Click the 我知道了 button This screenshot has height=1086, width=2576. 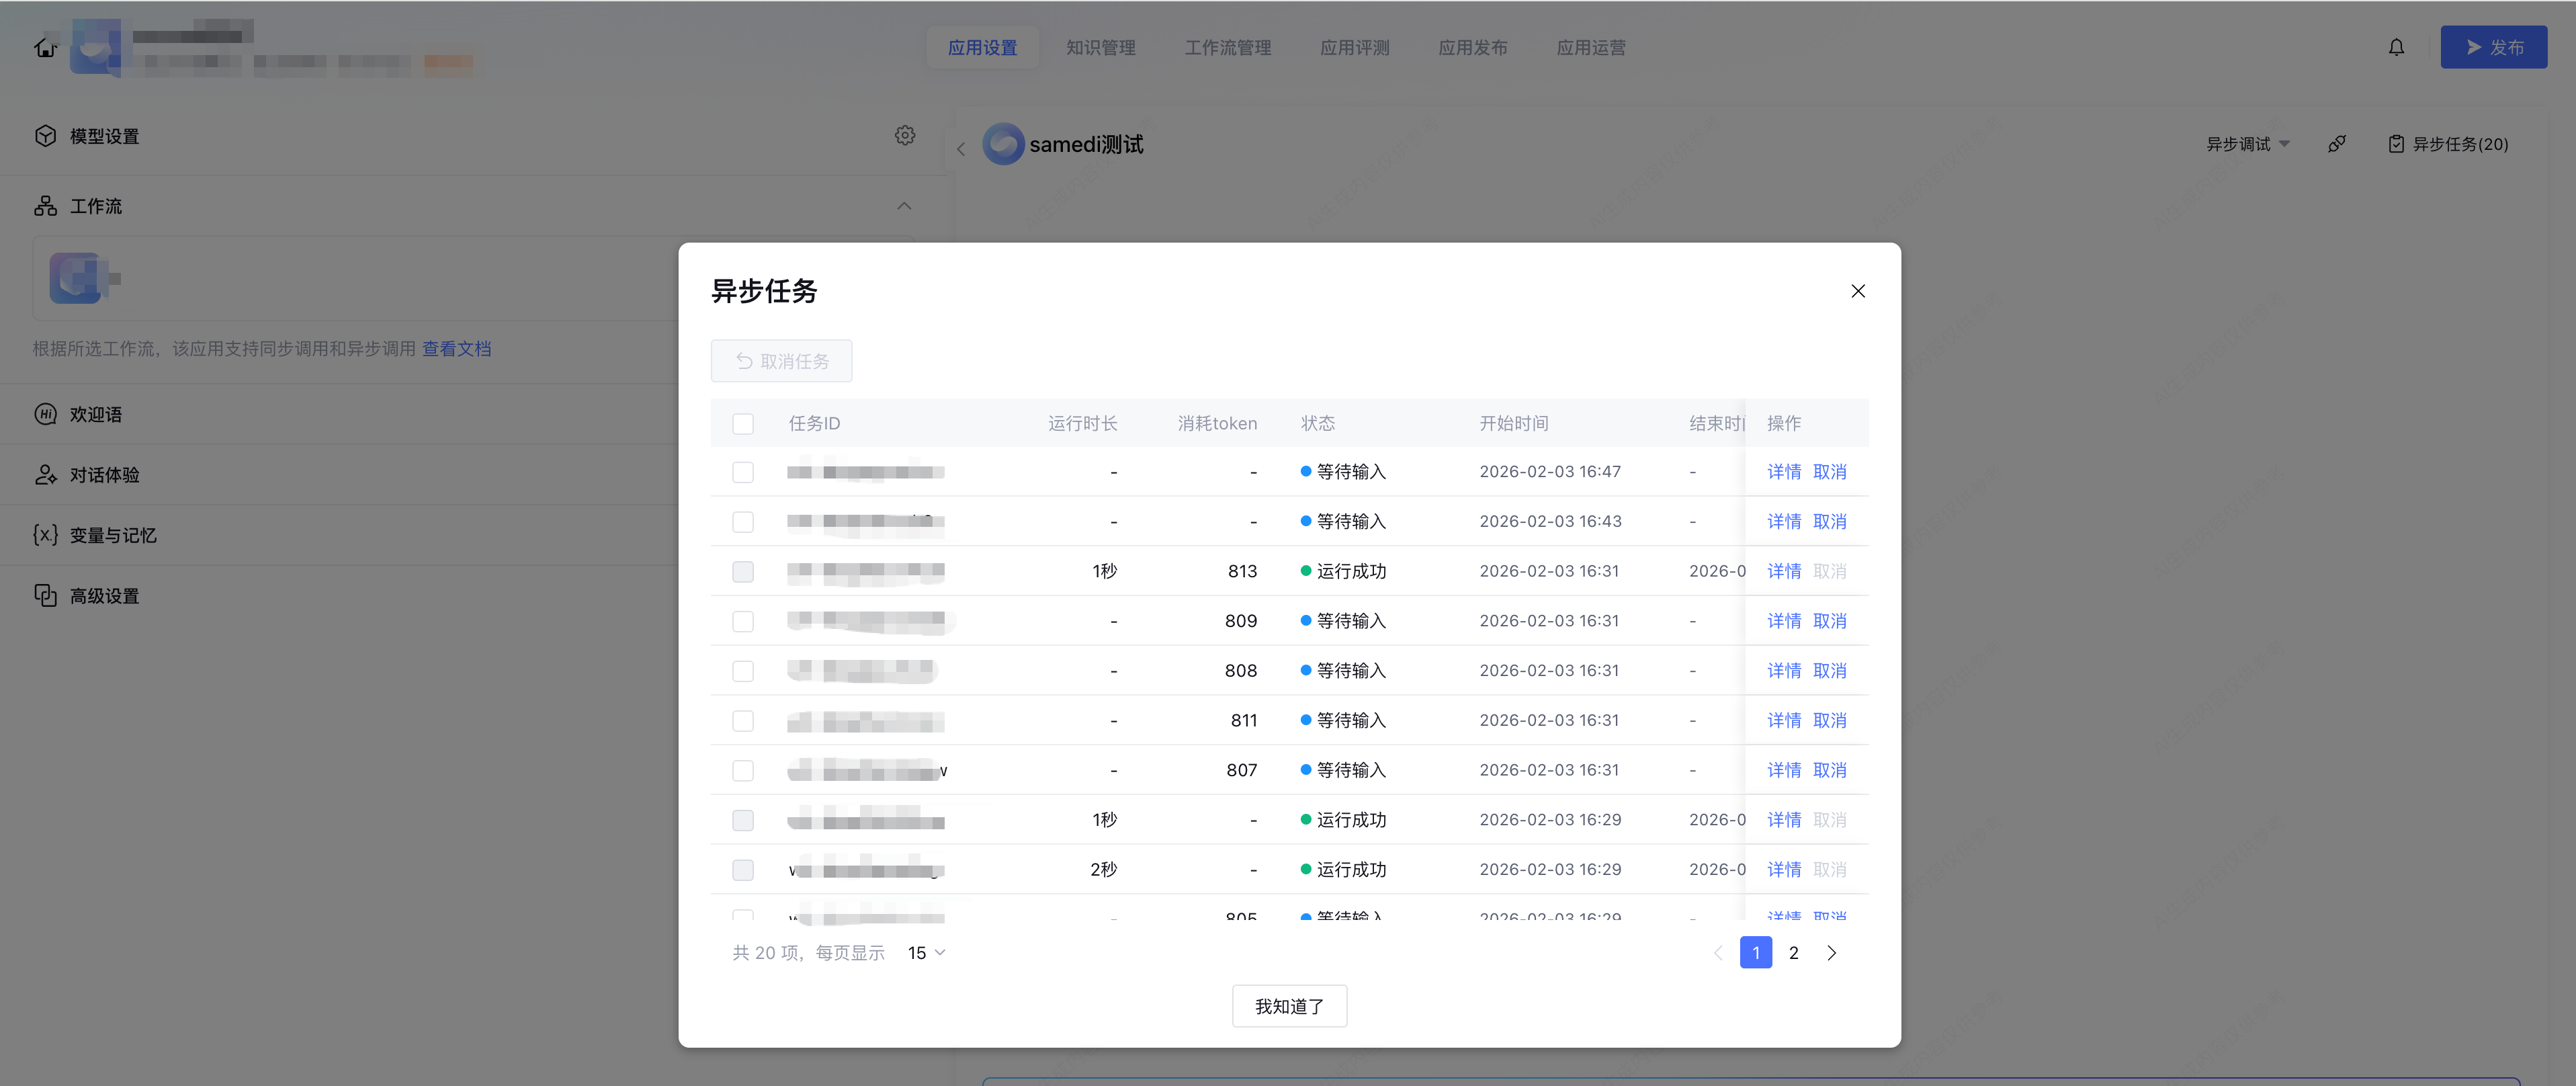1289,1006
